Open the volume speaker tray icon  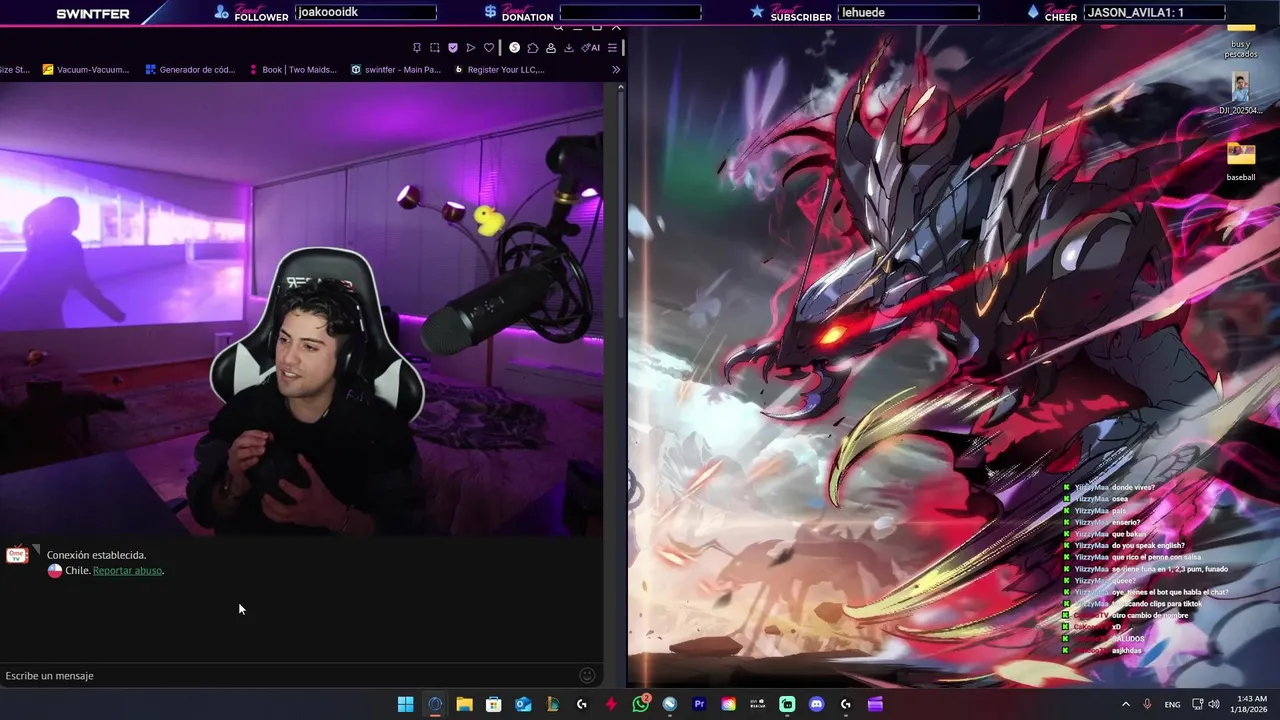point(1214,704)
